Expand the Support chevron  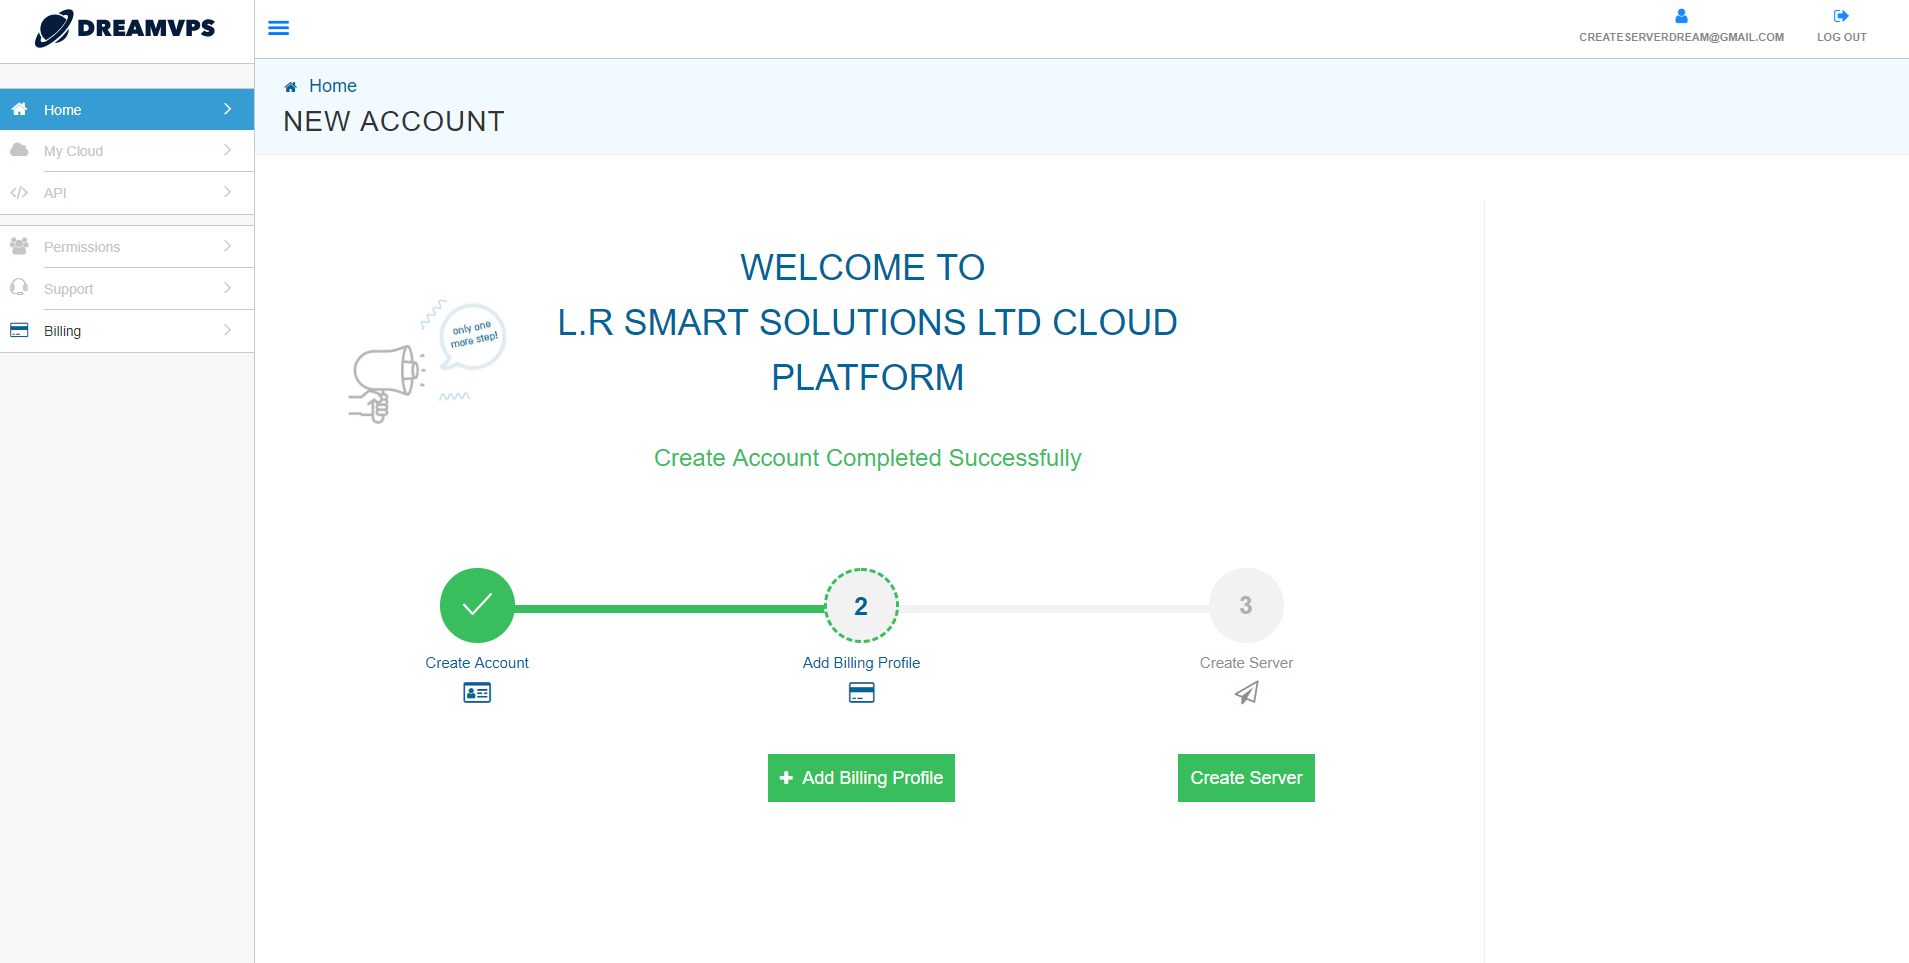[228, 288]
